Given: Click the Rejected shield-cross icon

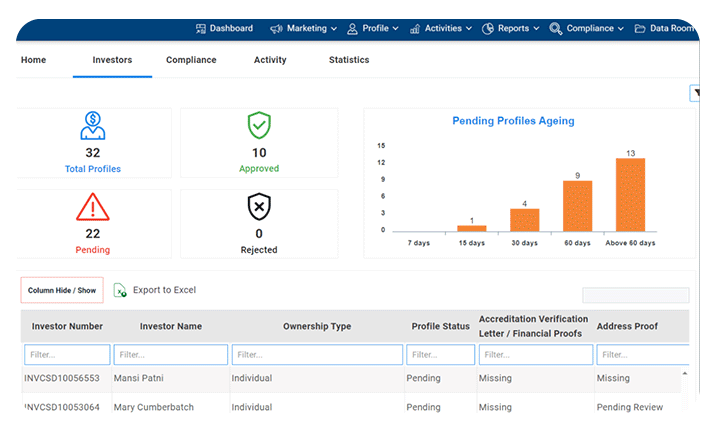Looking at the screenshot, I should (x=259, y=207).
